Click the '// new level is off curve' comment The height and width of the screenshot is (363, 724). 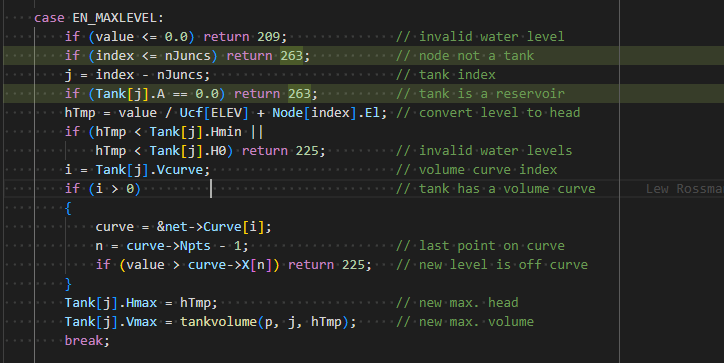(492, 265)
